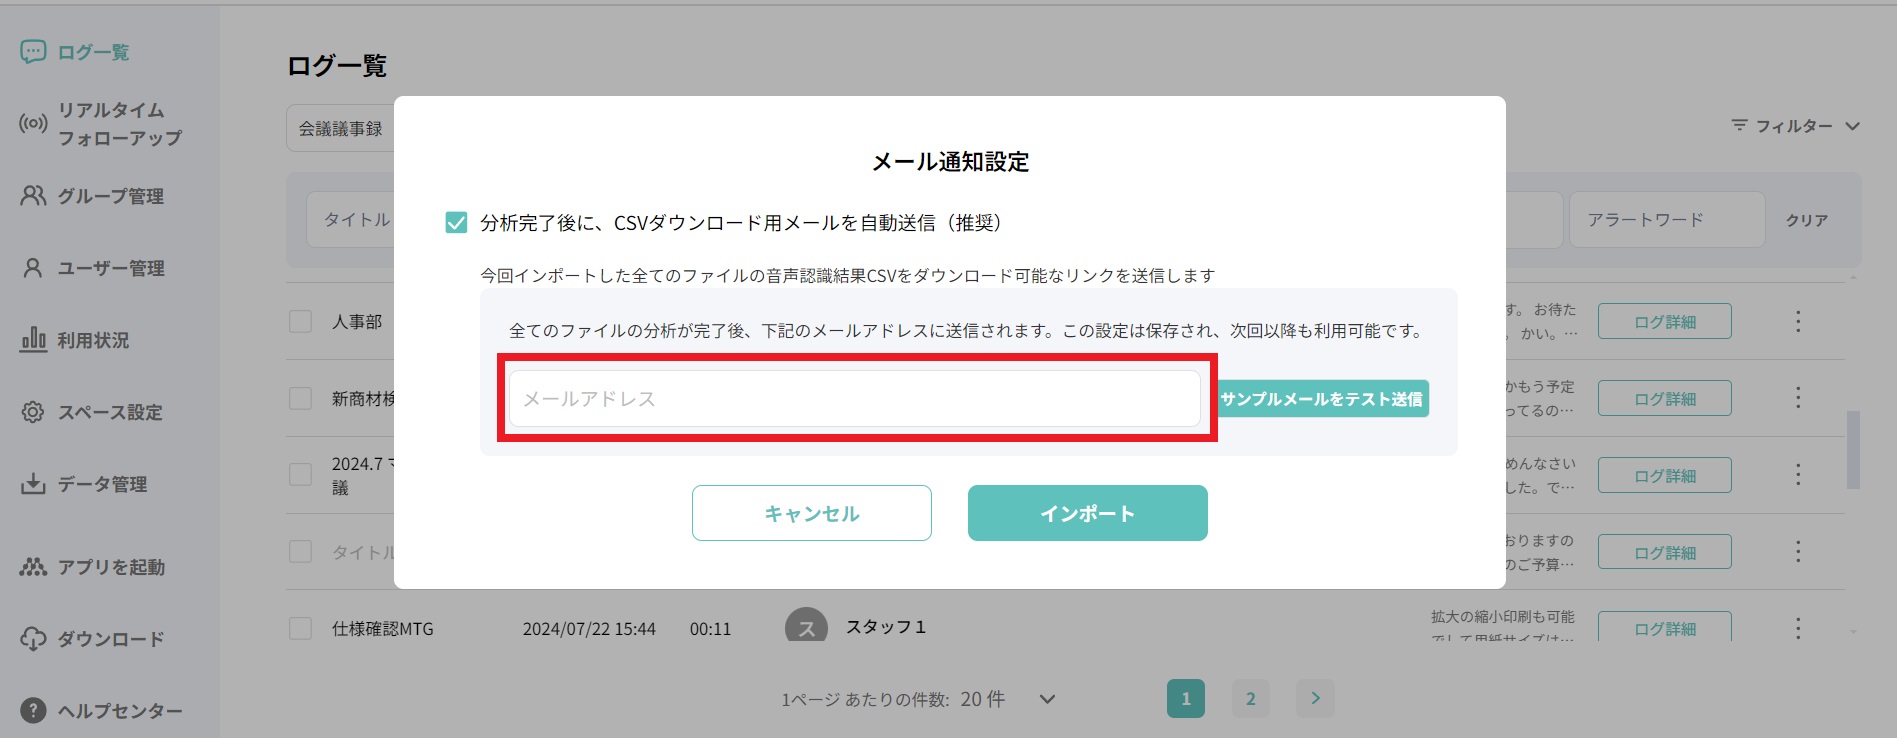Open more options for 人事部 row
The image size is (1897, 738).
pos(1798,321)
